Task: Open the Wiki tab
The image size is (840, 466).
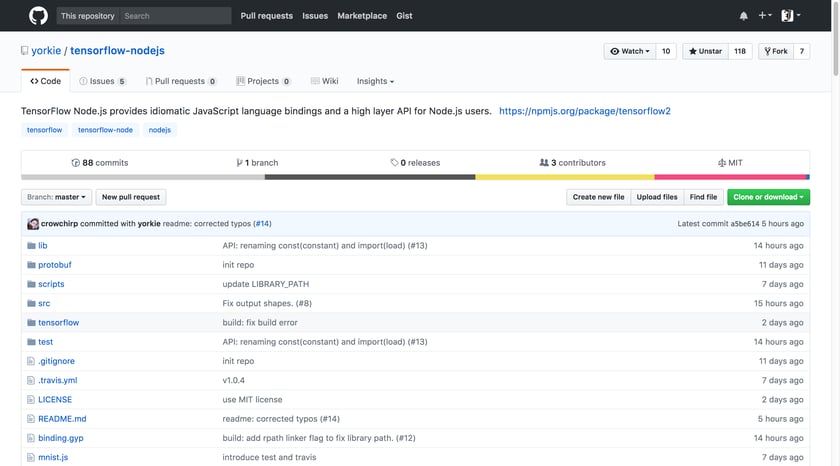Action: (325, 81)
